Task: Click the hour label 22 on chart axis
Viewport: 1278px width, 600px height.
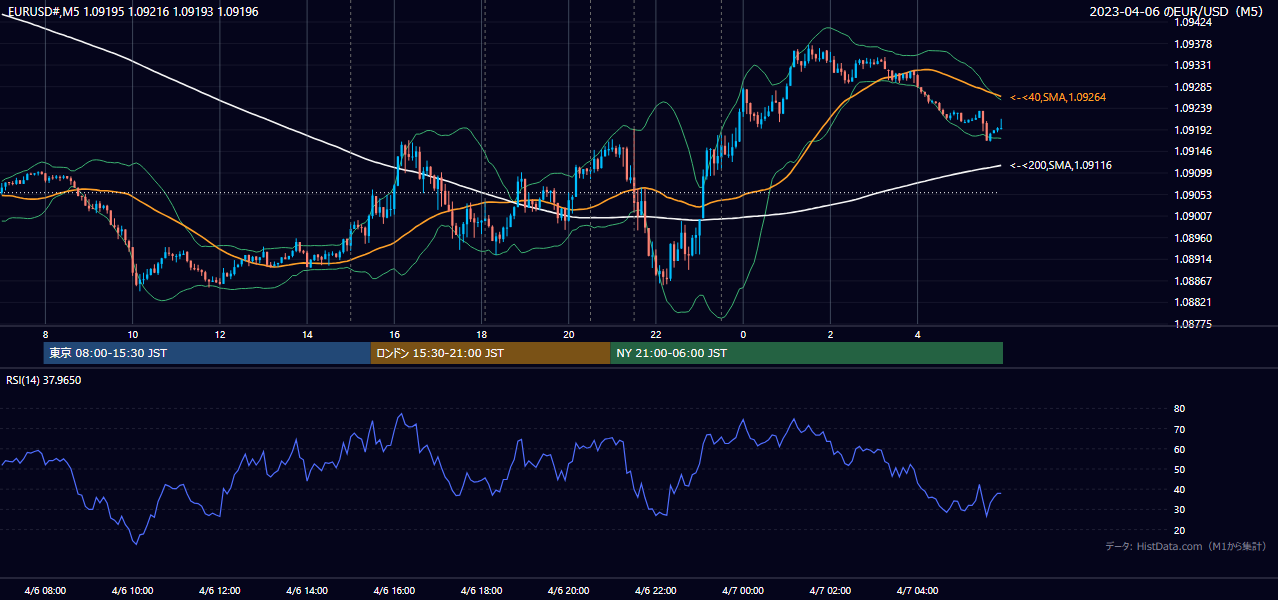Action: (656, 334)
